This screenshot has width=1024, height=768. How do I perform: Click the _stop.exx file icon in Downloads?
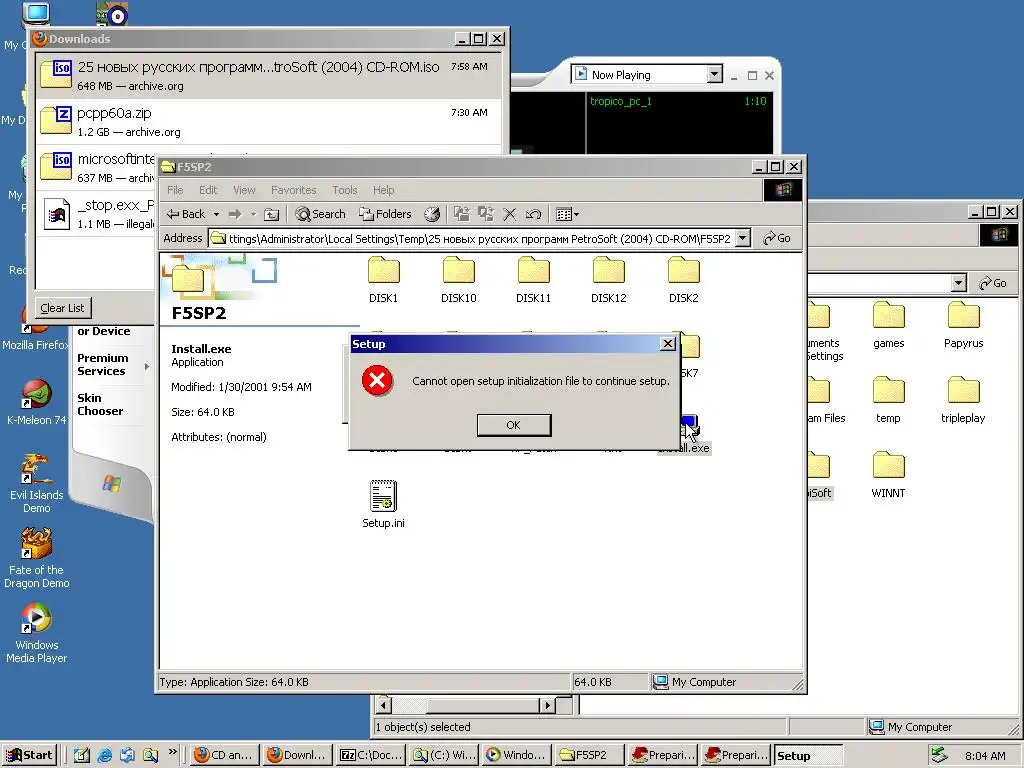57,214
